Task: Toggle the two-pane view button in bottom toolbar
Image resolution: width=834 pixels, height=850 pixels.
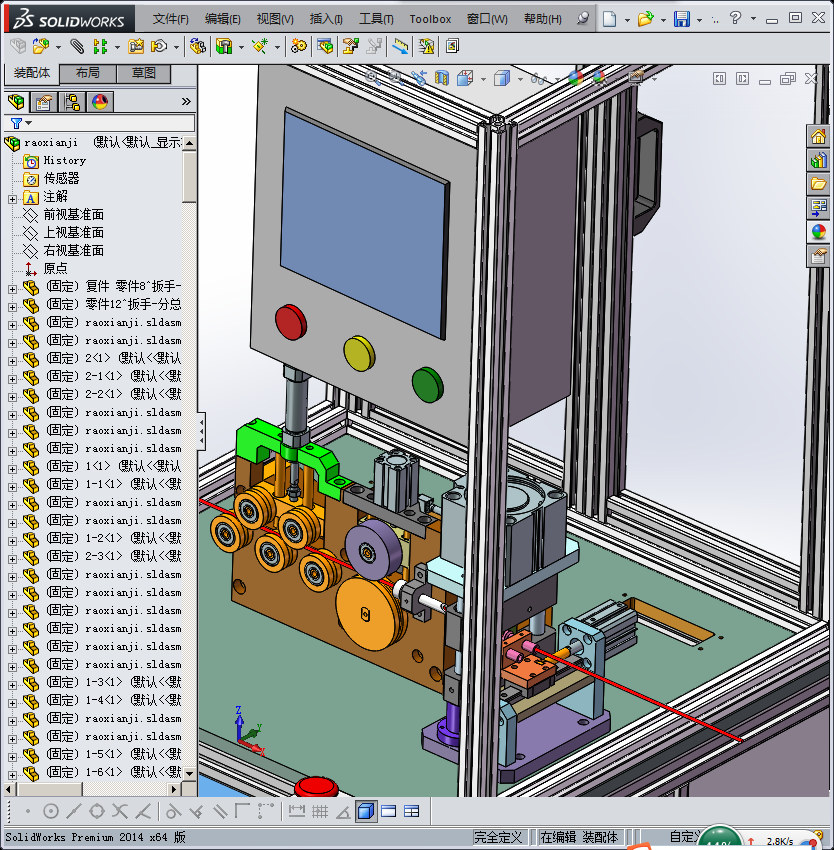Action: coord(389,812)
